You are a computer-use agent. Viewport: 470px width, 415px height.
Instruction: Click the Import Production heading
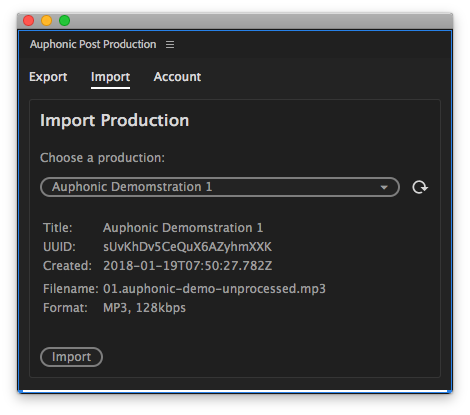point(115,120)
